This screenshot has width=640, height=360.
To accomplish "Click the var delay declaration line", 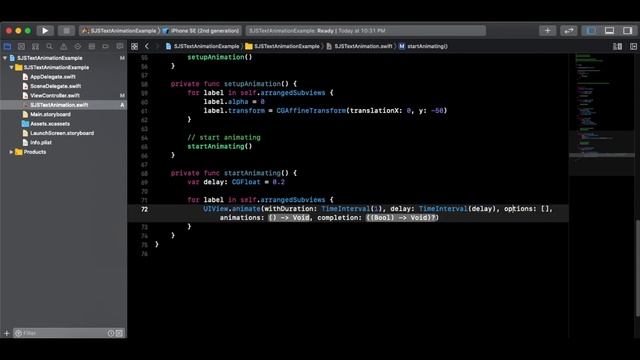I will (x=236, y=182).
